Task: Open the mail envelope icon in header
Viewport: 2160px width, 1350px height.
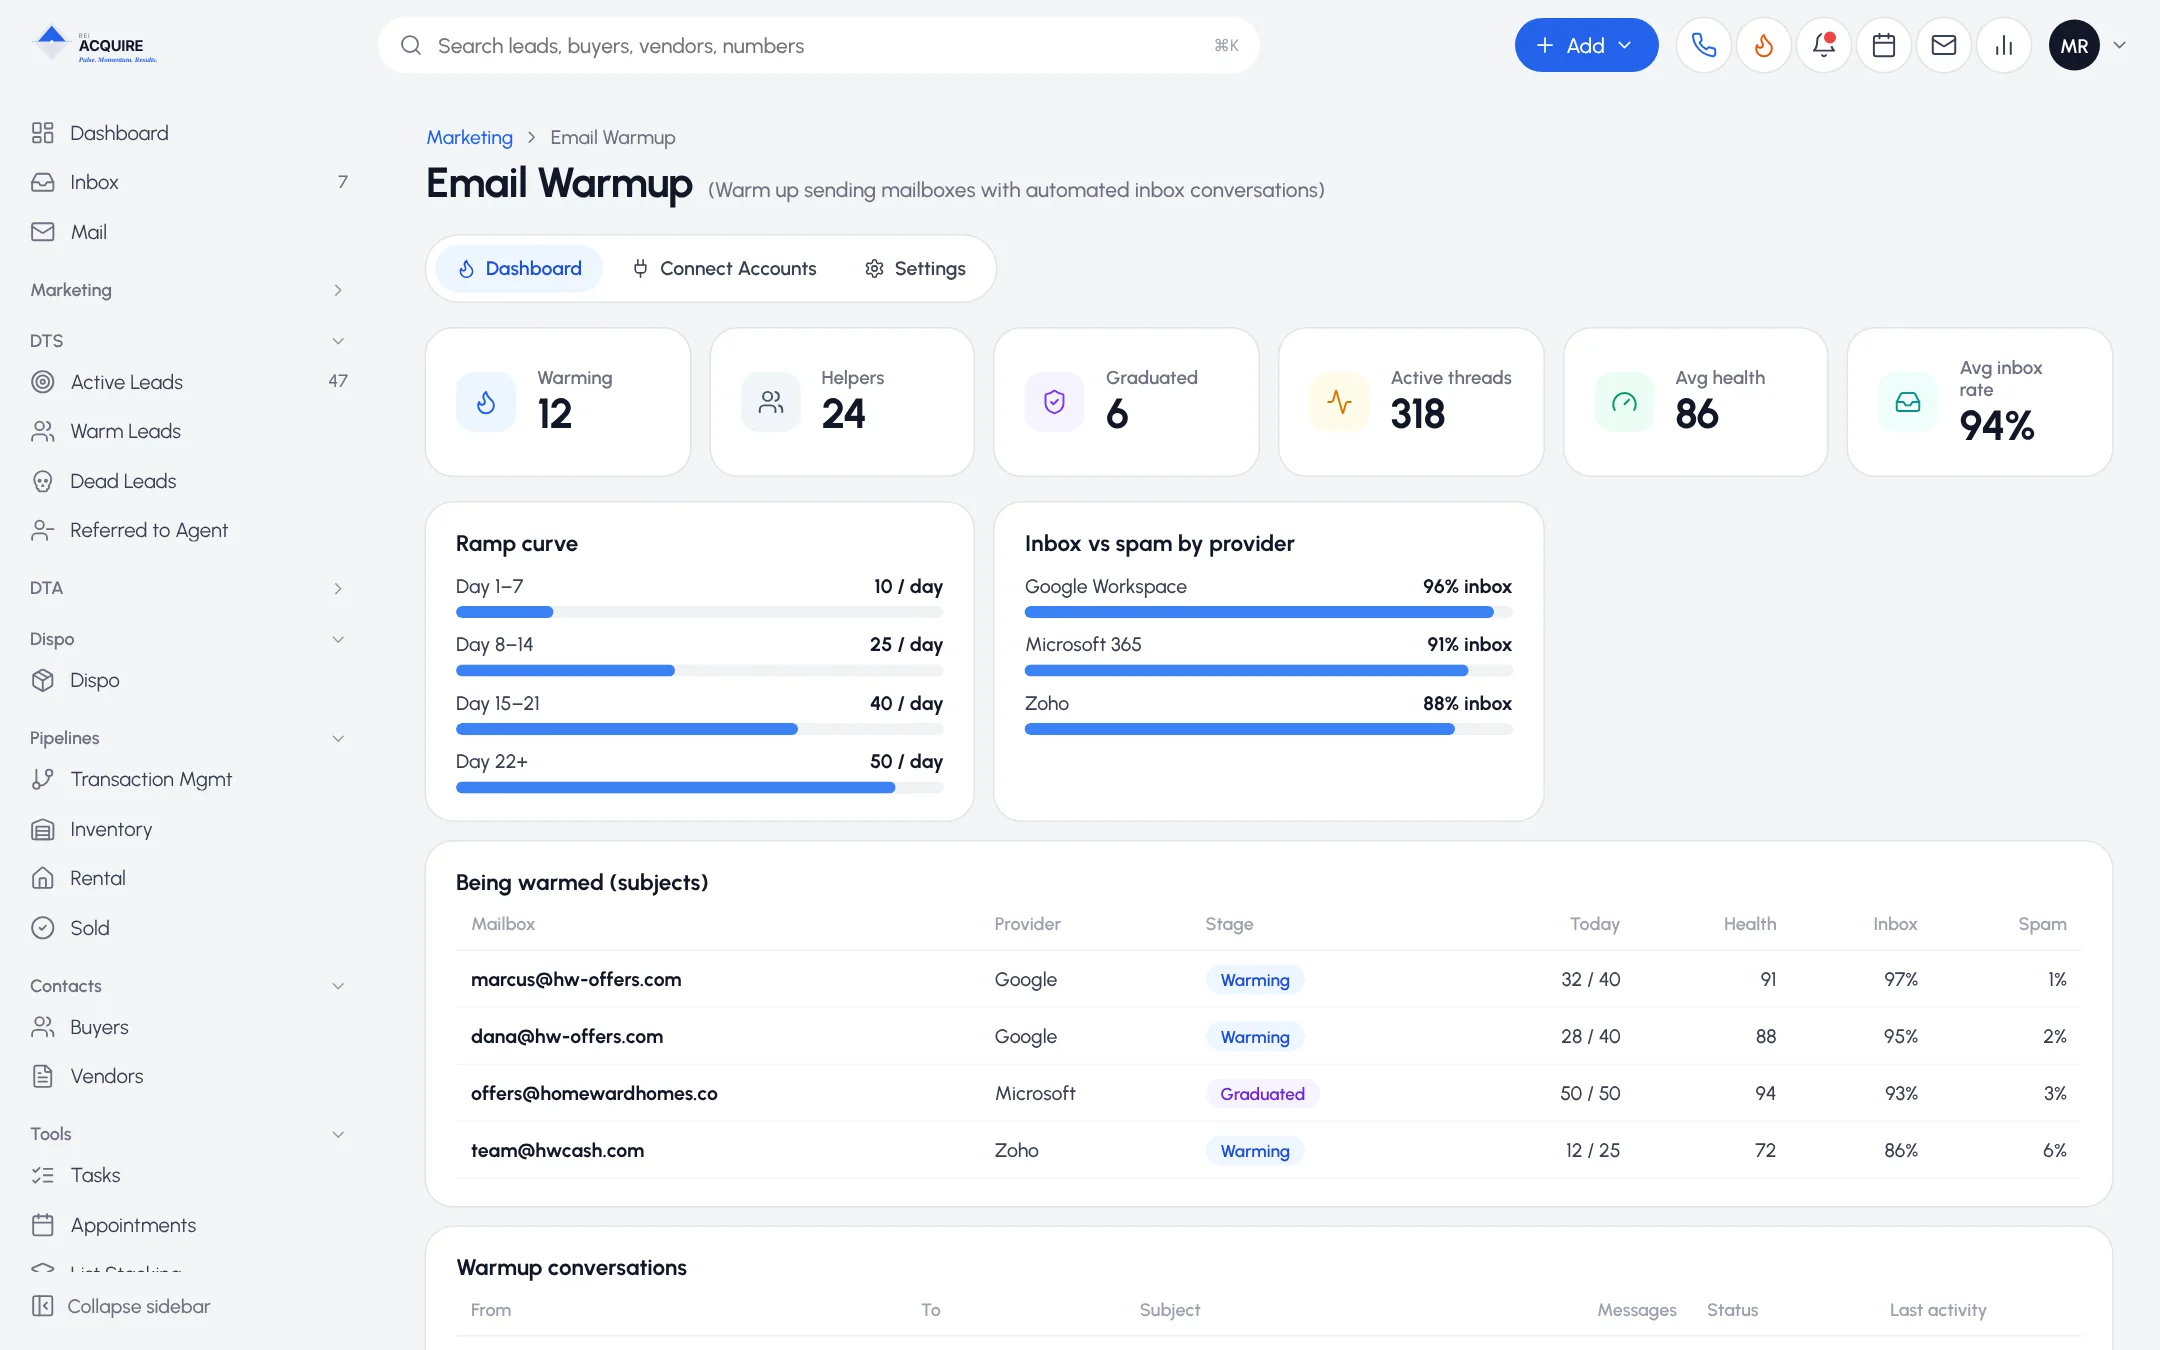Action: pos(1944,45)
